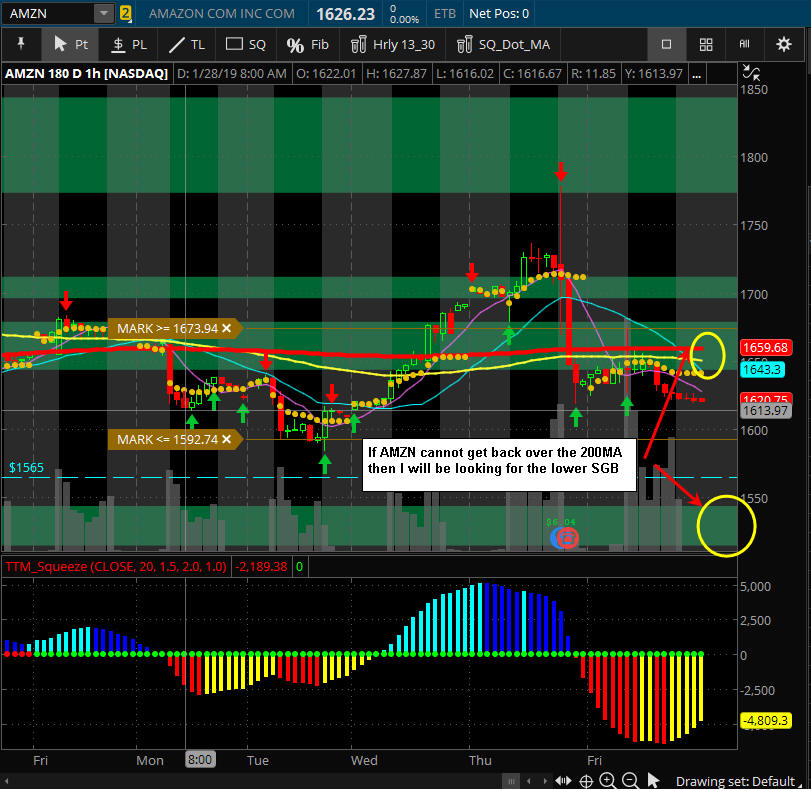Pin the chart toolbar with pushpin icon
This screenshot has height=789, width=811.
tap(21, 44)
